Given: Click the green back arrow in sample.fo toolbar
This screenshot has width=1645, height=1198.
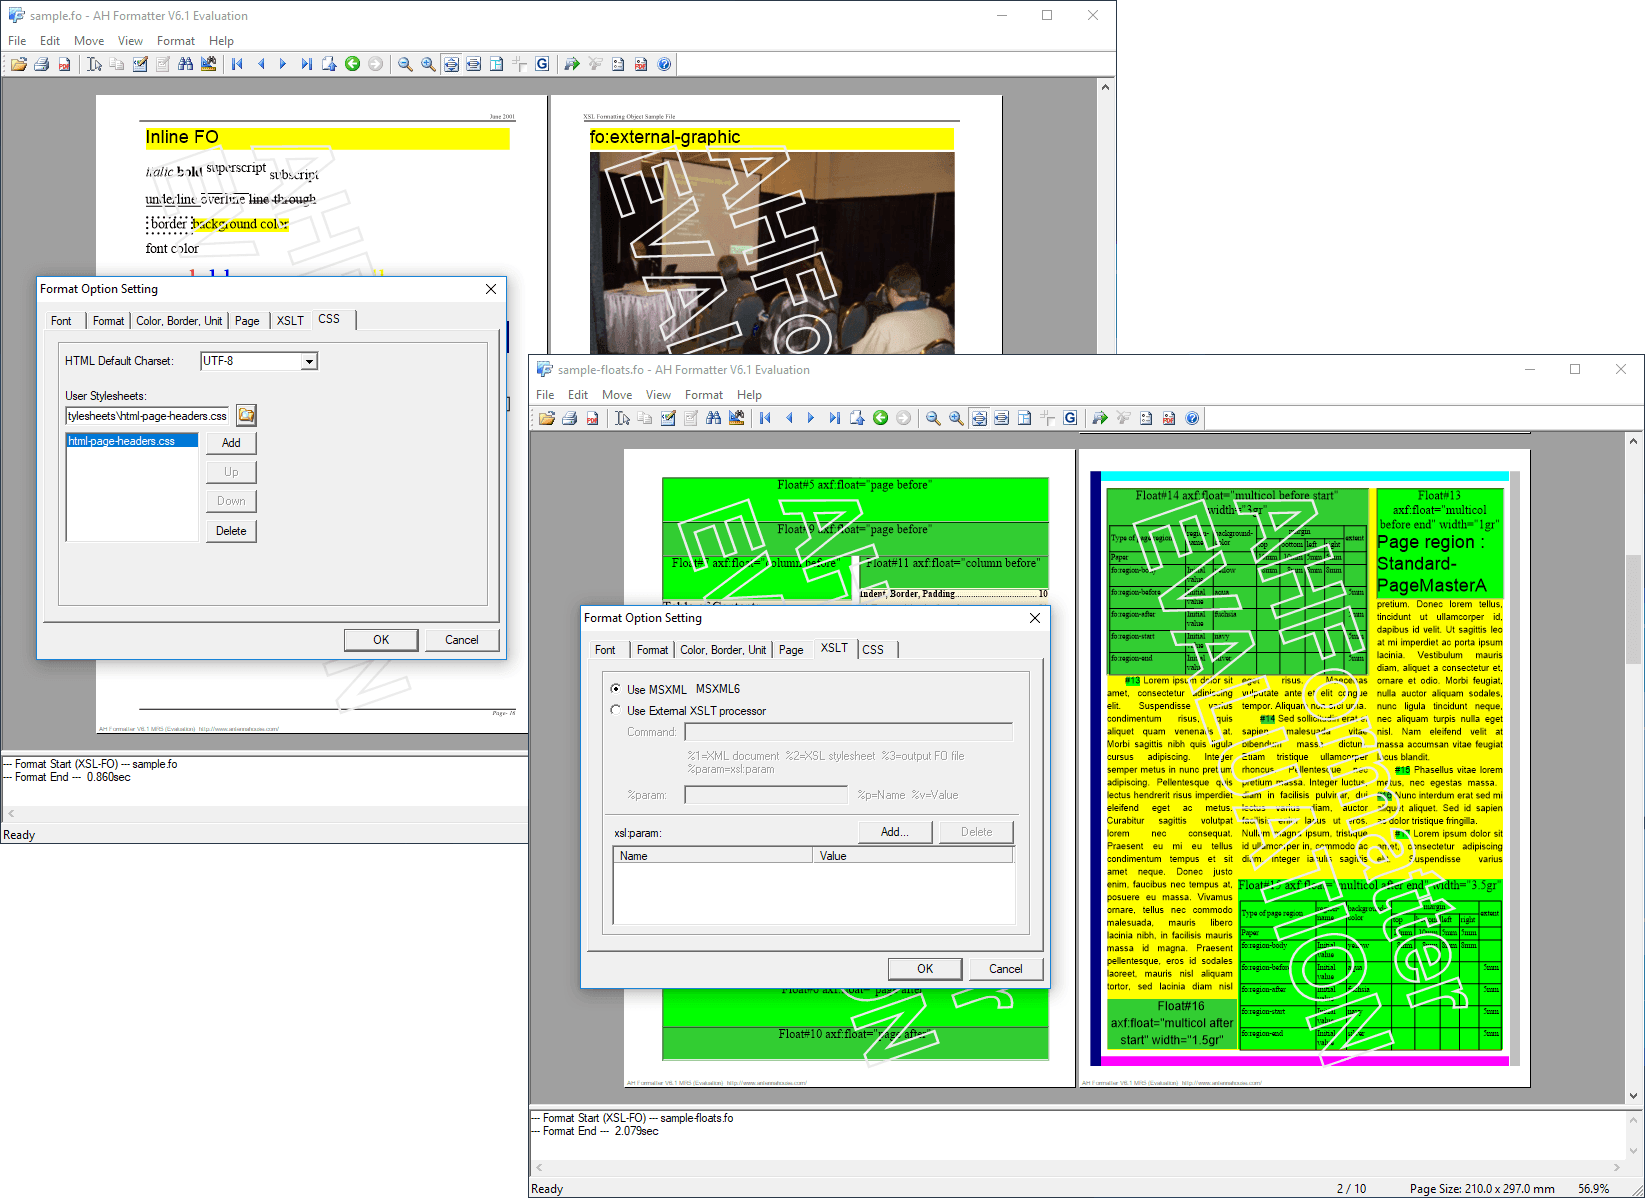Looking at the screenshot, I should pyautogui.click(x=352, y=64).
